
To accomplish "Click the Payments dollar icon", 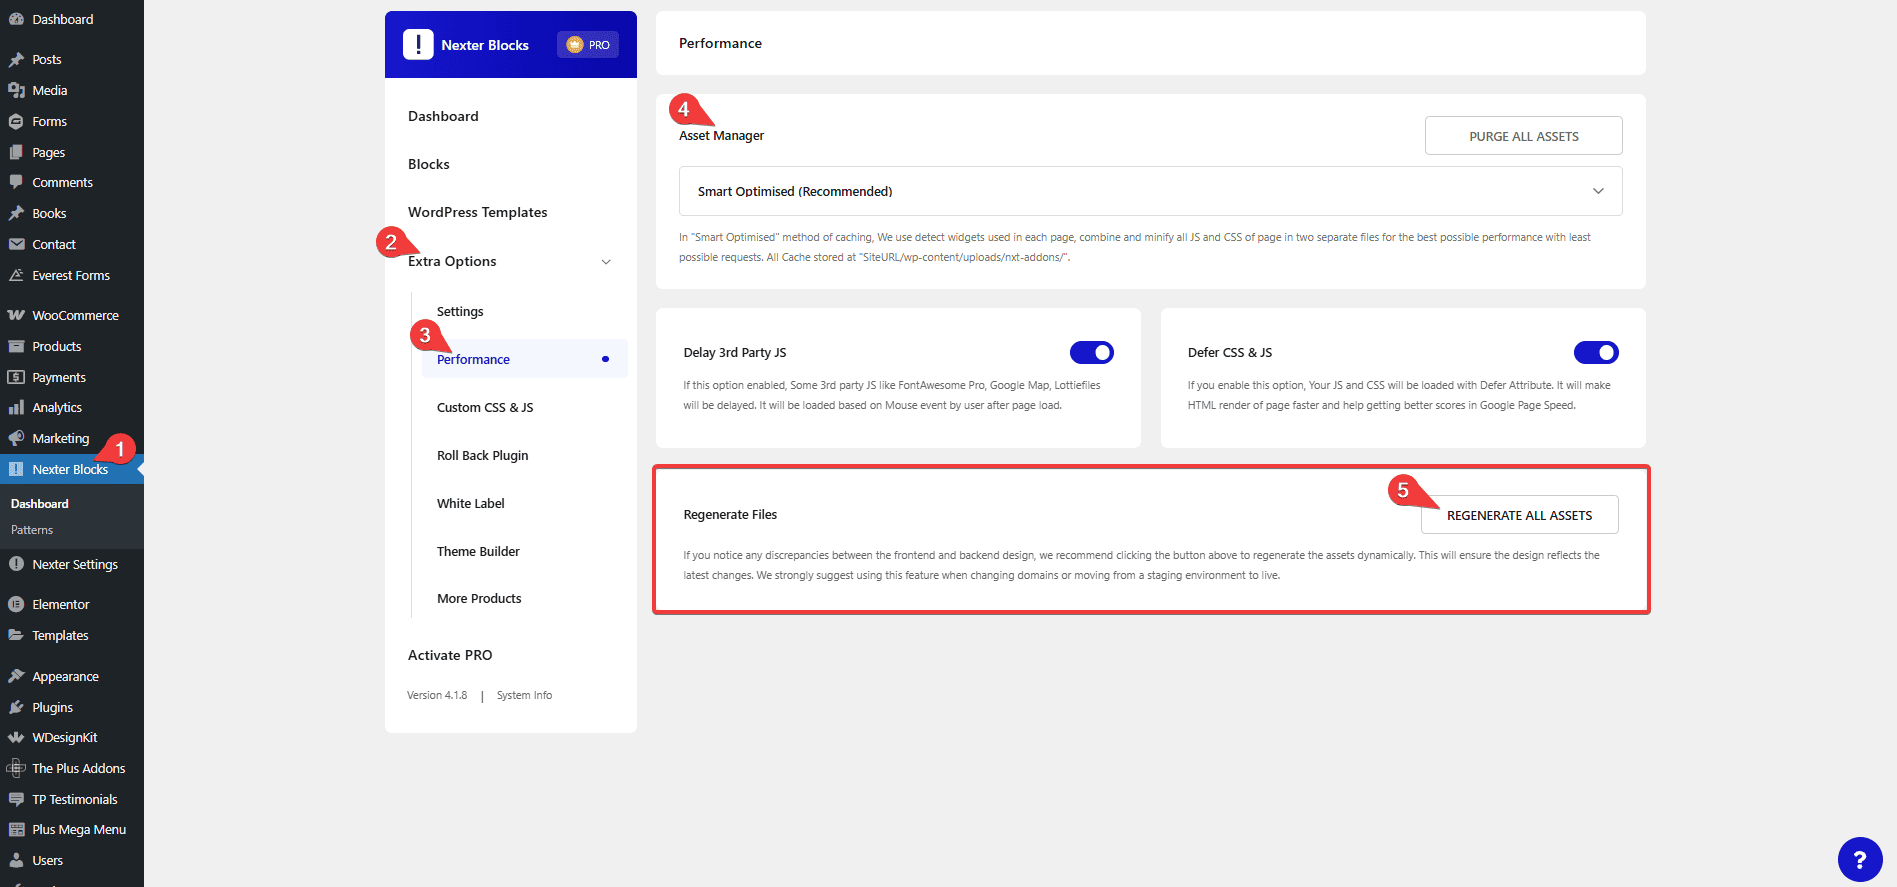I will 16,378.
